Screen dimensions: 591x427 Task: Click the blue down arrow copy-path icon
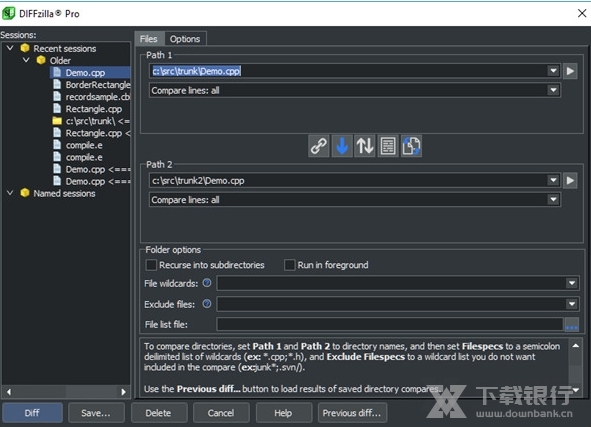pos(342,146)
